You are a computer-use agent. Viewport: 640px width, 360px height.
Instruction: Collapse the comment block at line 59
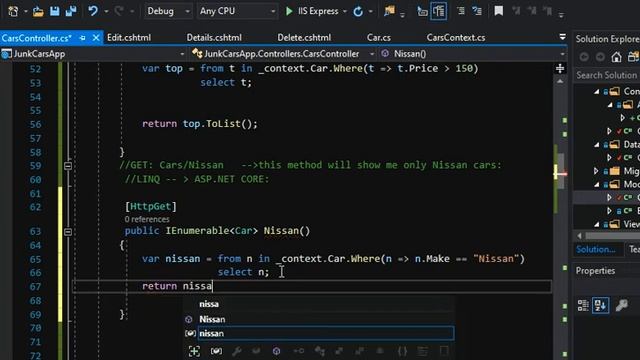click(68, 166)
